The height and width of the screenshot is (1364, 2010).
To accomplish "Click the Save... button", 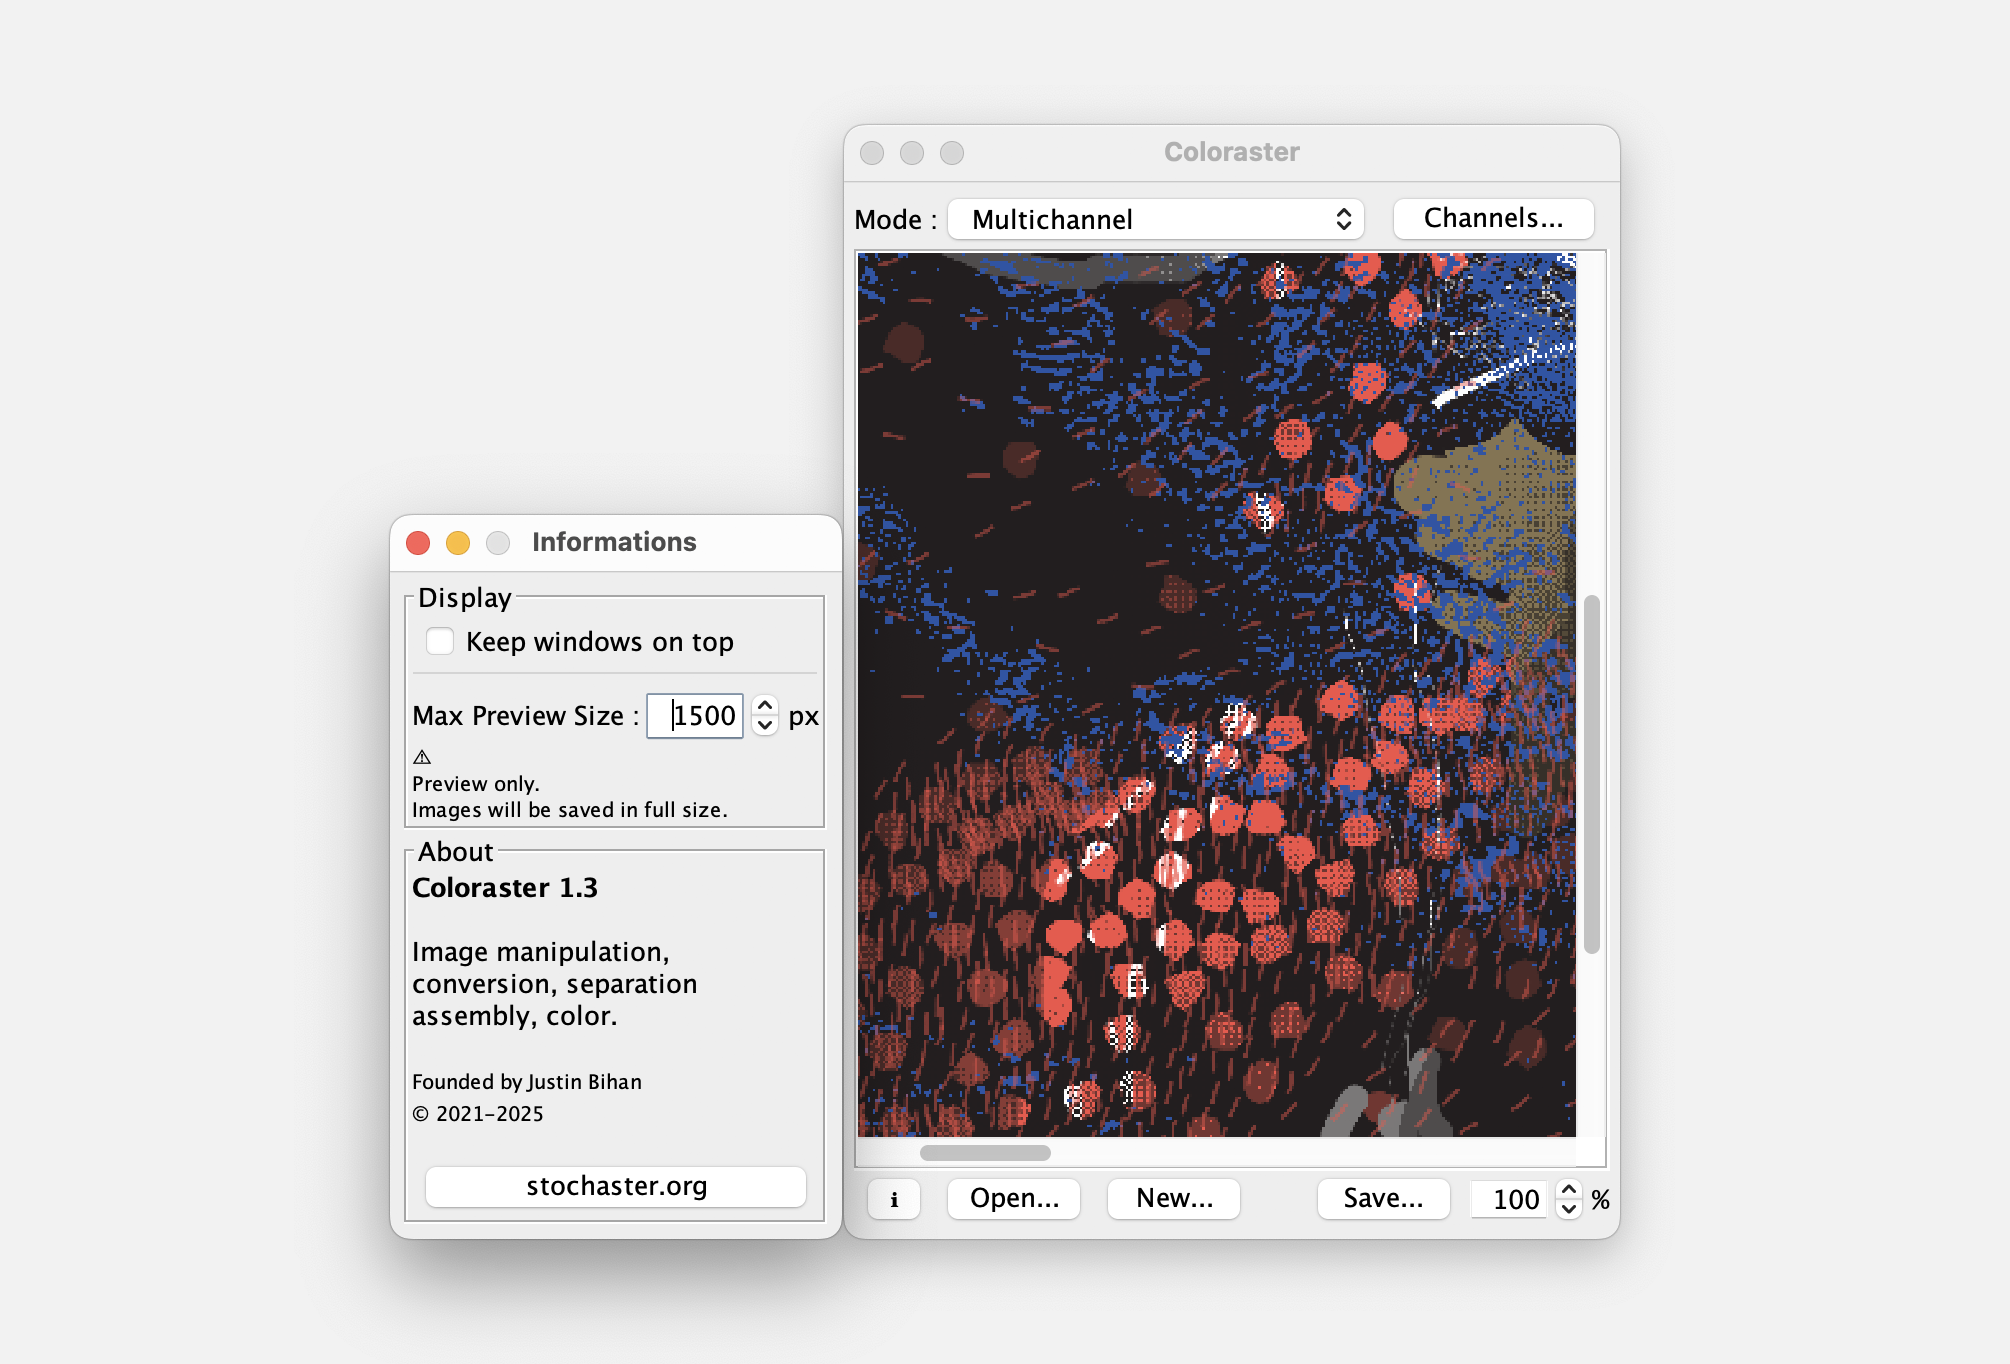I will (1382, 1198).
